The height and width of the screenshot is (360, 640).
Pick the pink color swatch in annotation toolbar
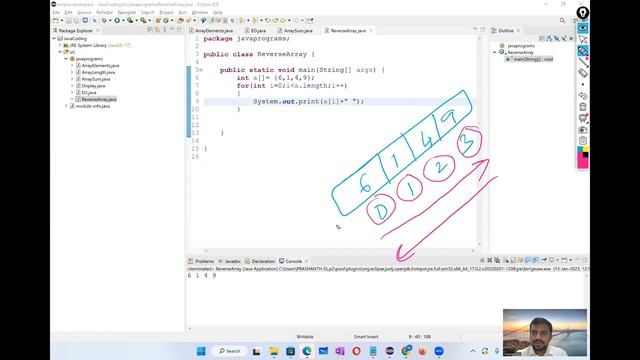pos(582,162)
